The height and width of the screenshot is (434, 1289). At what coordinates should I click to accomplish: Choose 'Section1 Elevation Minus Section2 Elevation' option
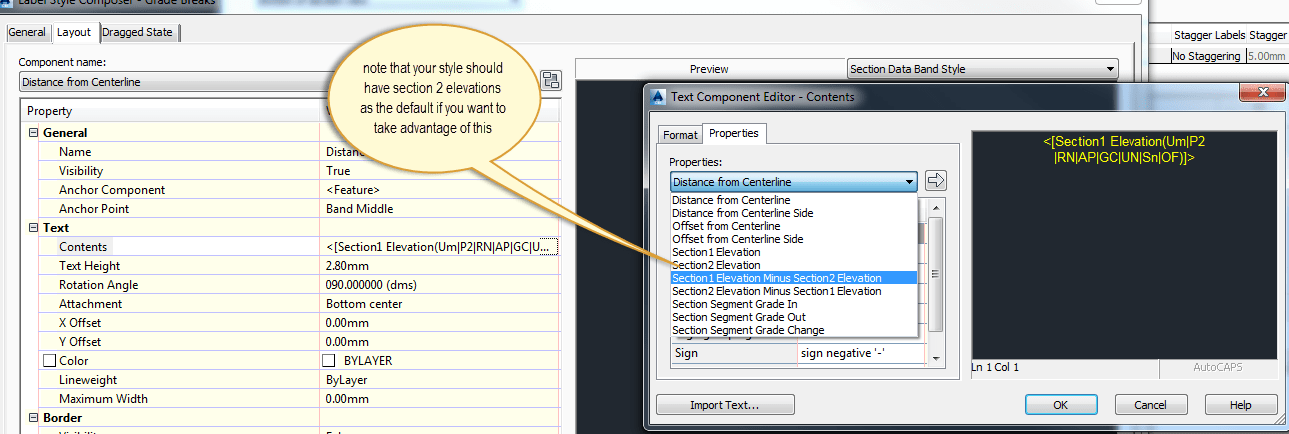pyautogui.click(x=793, y=278)
